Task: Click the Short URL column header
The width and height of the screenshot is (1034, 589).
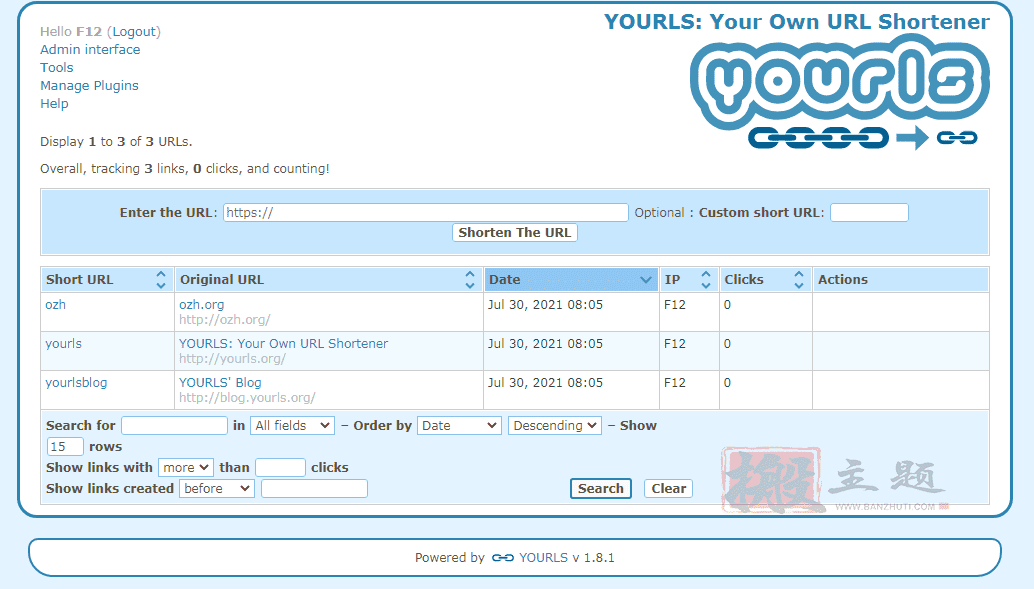Action: (x=107, y=280)
